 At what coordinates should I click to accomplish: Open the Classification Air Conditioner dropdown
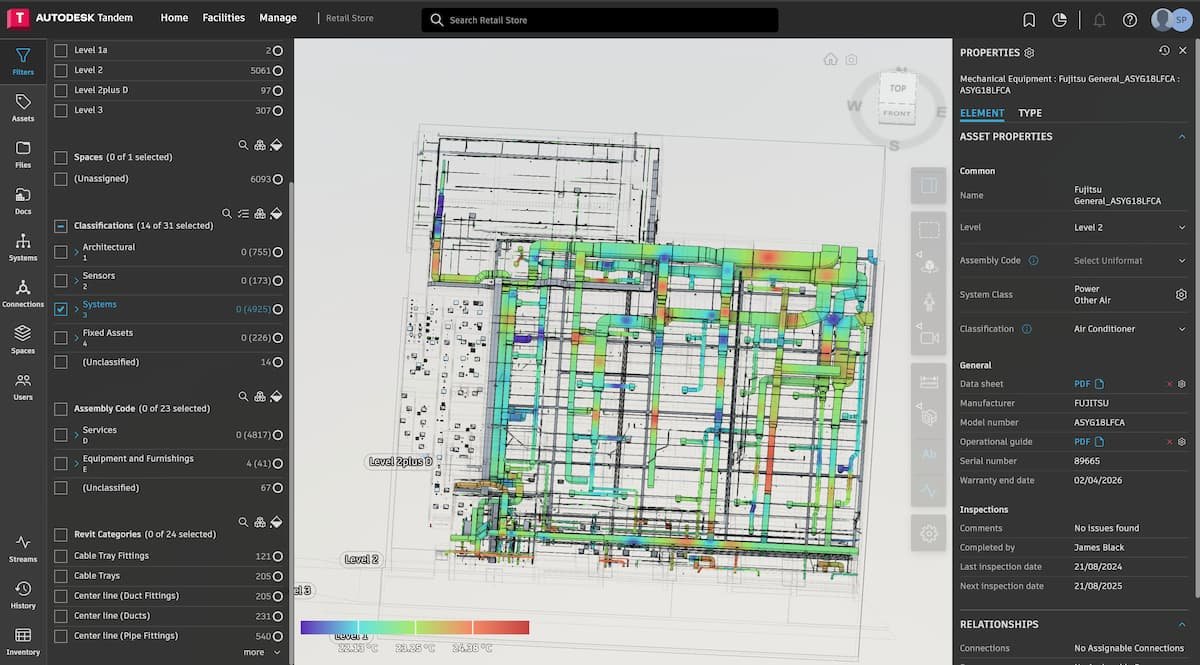click(1128, 328)
